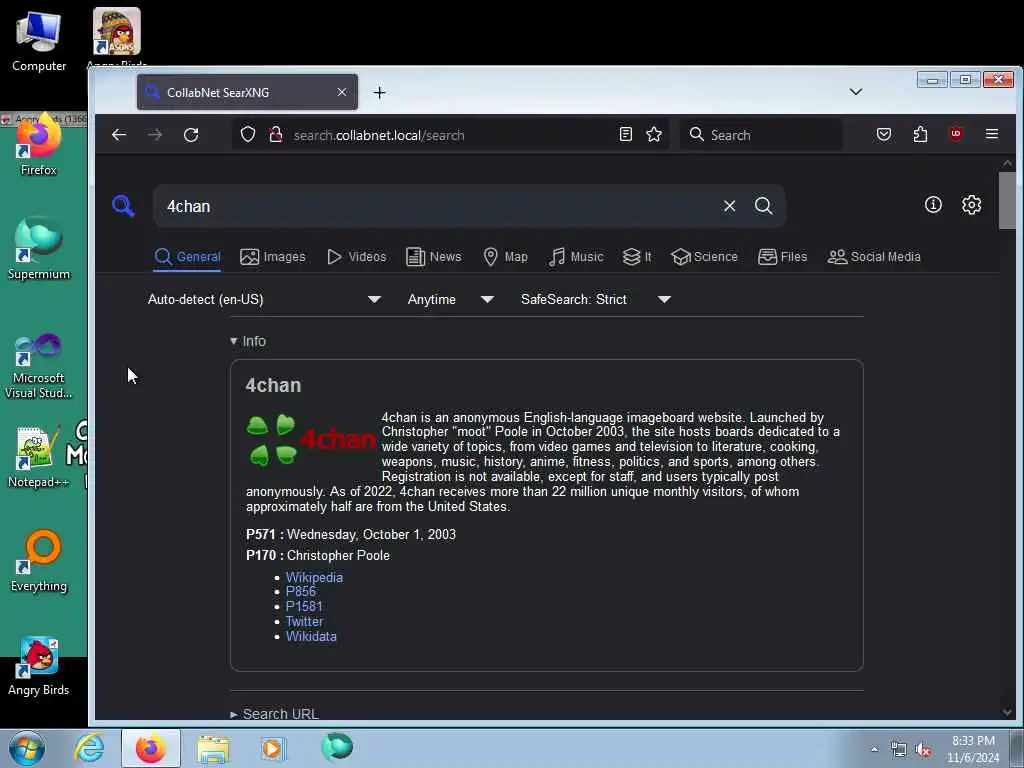This screenshot has height=768, width=1024.
Task: Open a new browser tab
Action: 379,93
